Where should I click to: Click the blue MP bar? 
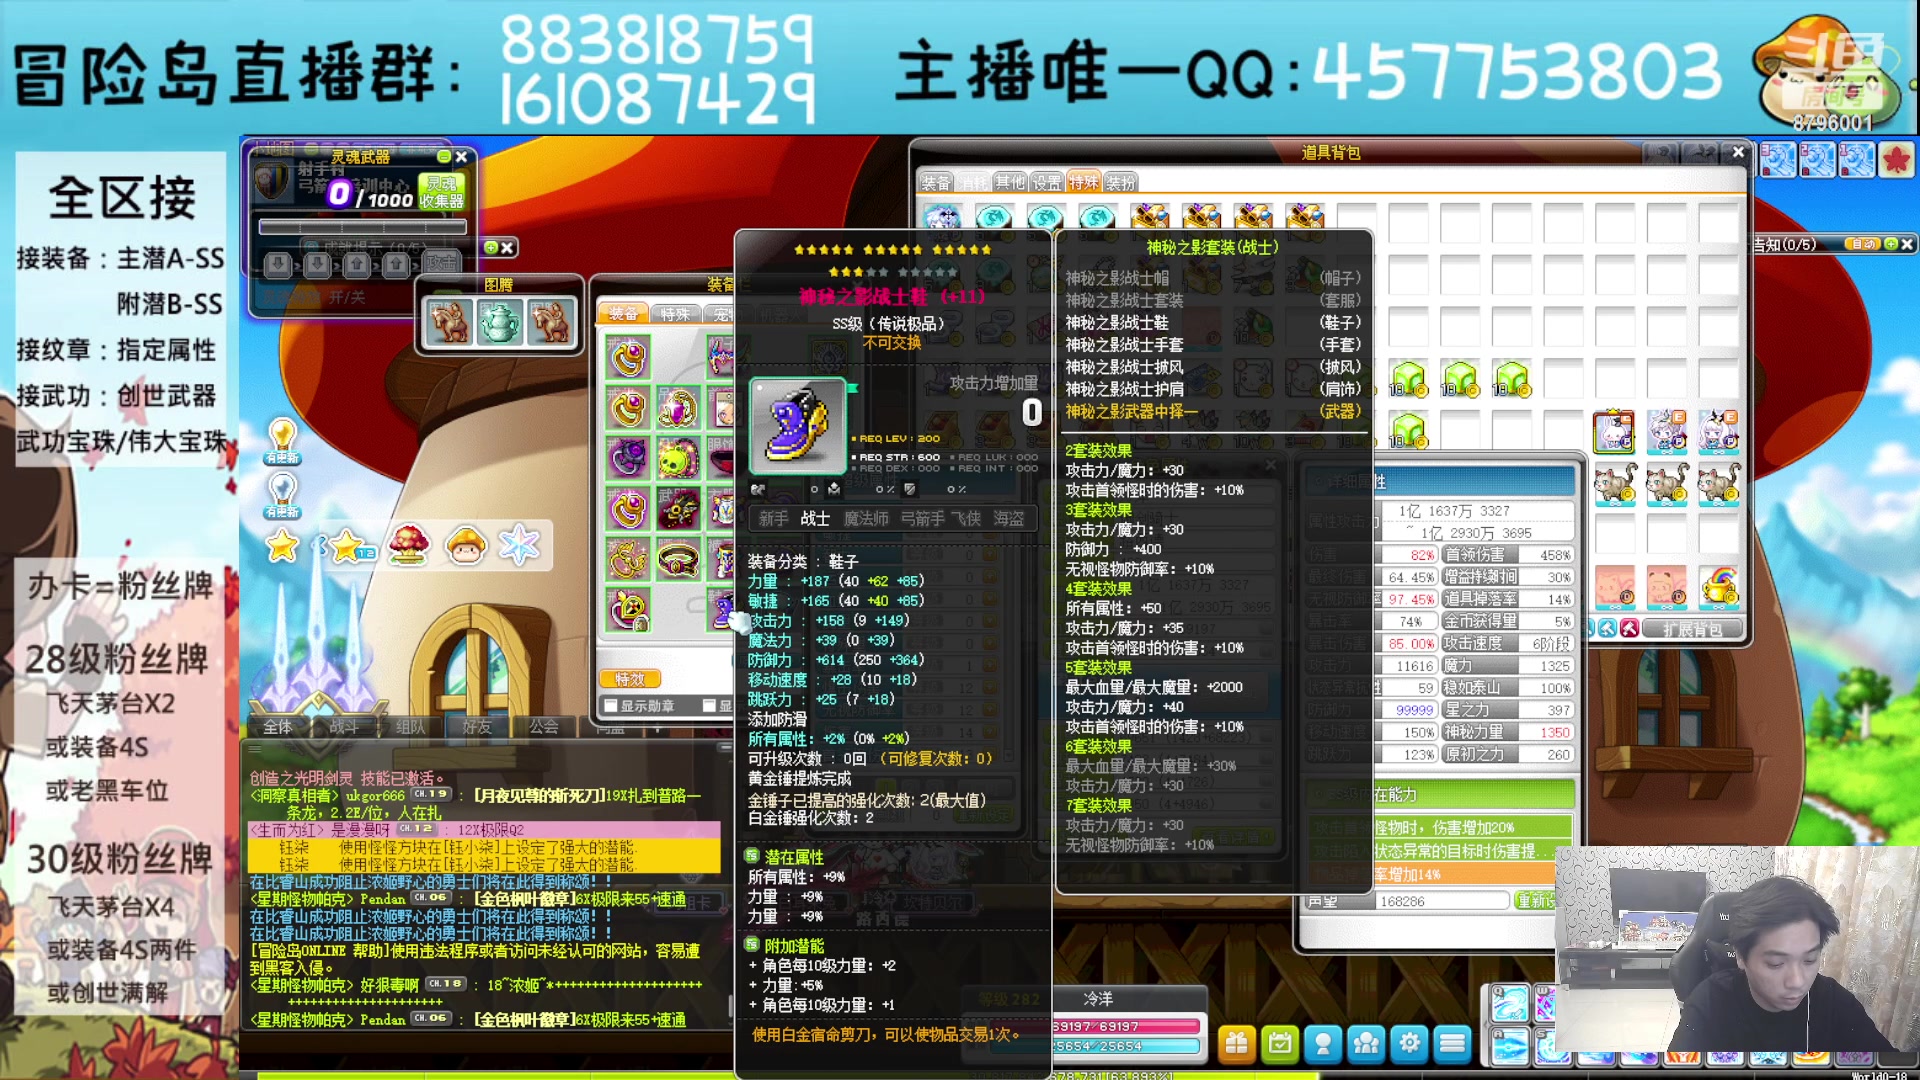pos(1125,1046)
